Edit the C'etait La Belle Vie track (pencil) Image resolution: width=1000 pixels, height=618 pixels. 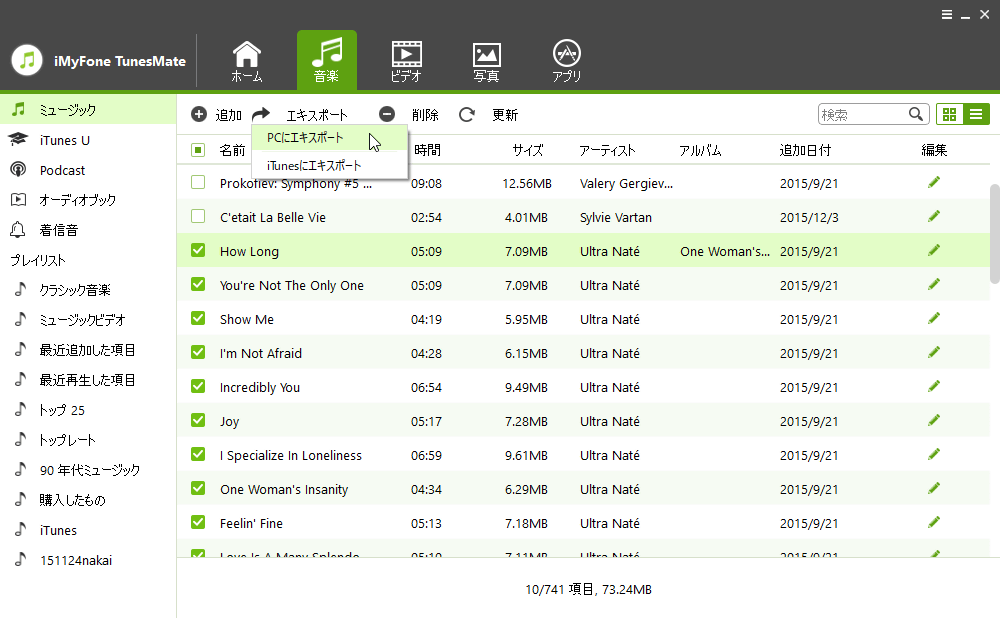[x=934, y=216]
